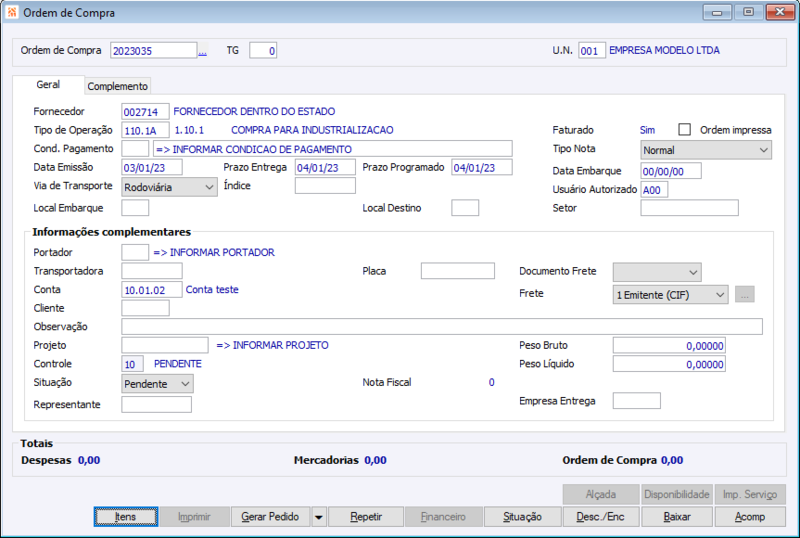This screenshot has height=538, width=800.
Task: Click the Projeto field
Action: (165, 345)
